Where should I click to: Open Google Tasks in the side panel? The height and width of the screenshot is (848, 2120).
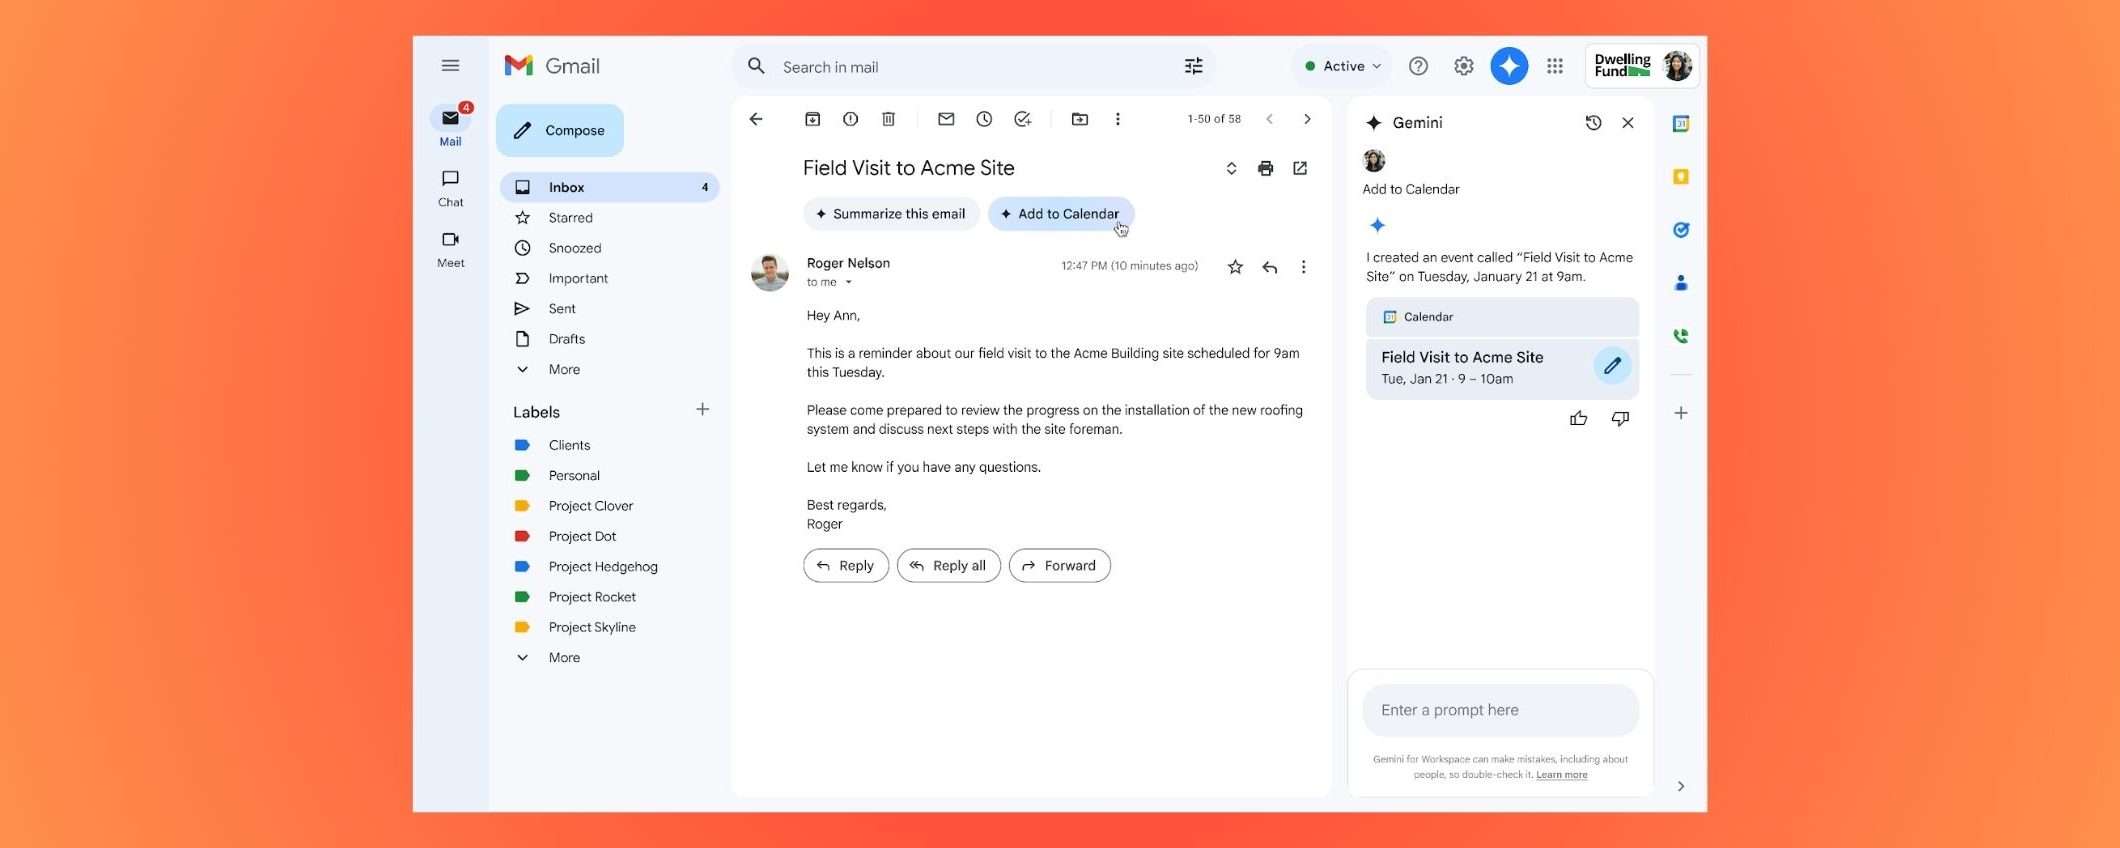coord(1681,230)
